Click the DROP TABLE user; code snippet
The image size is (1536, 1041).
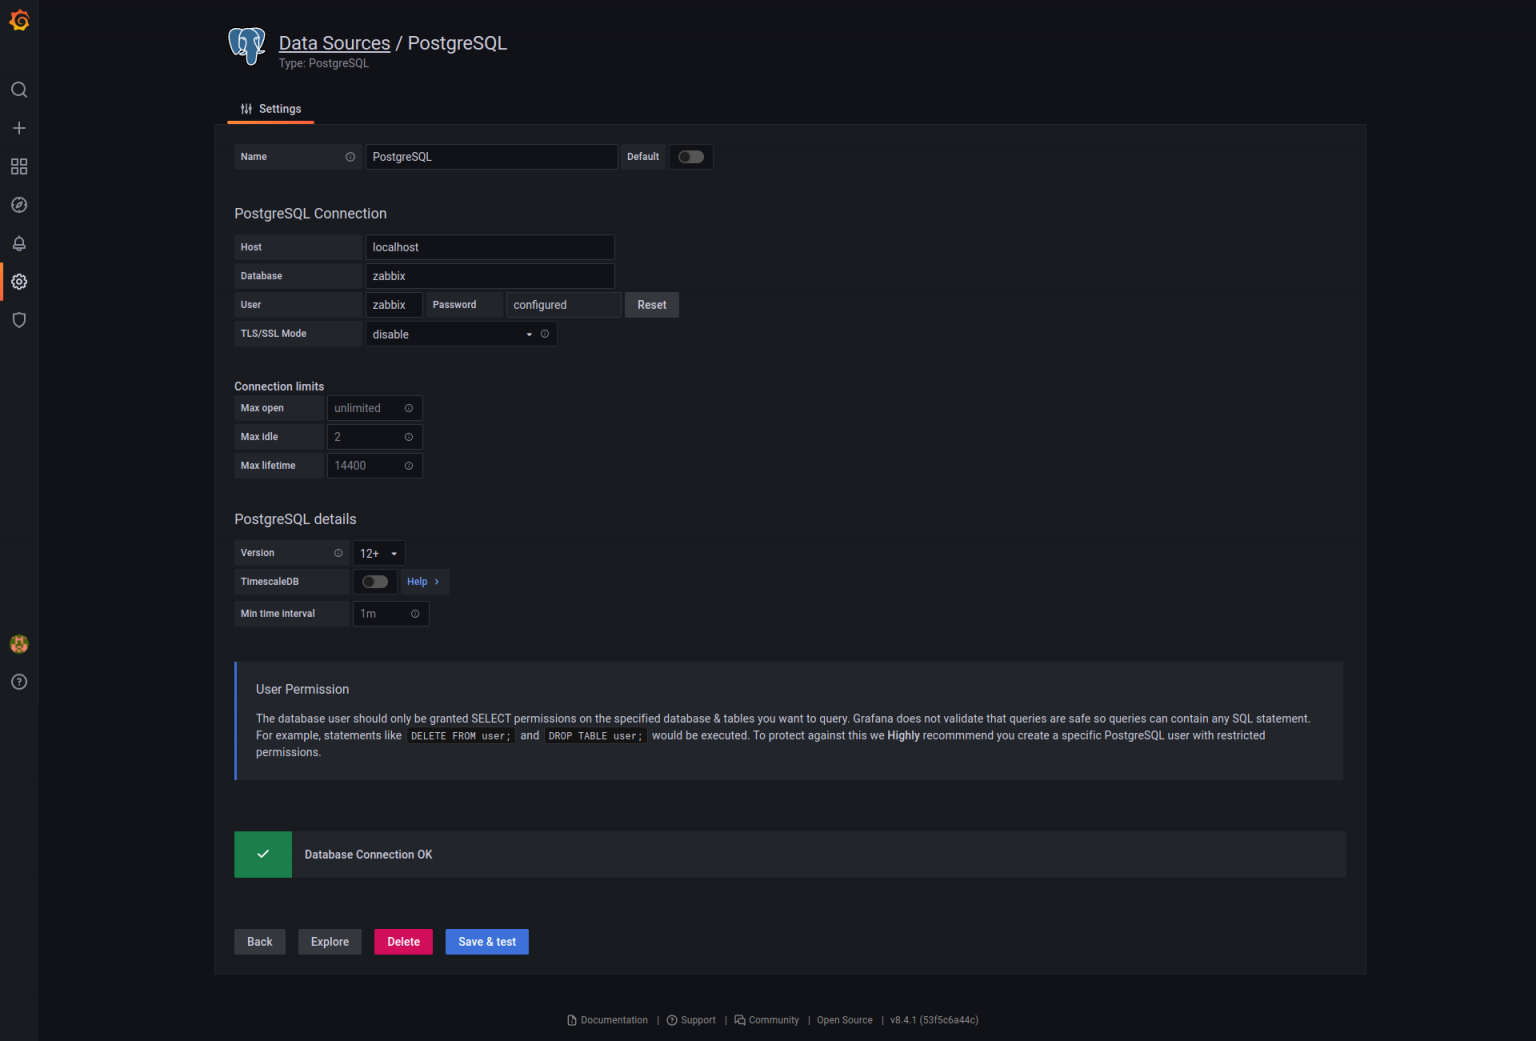[595, 736]
